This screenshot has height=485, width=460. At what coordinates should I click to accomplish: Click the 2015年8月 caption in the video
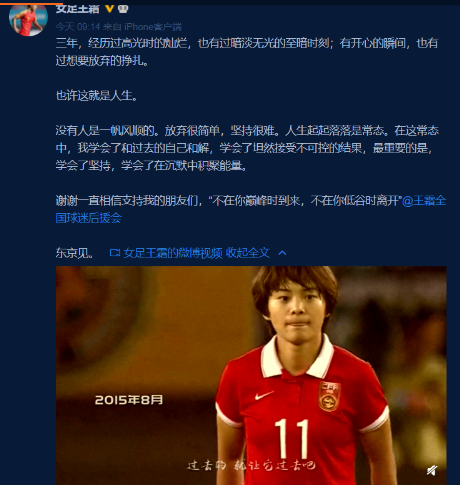pyautogui.click(x=129, y=400)
